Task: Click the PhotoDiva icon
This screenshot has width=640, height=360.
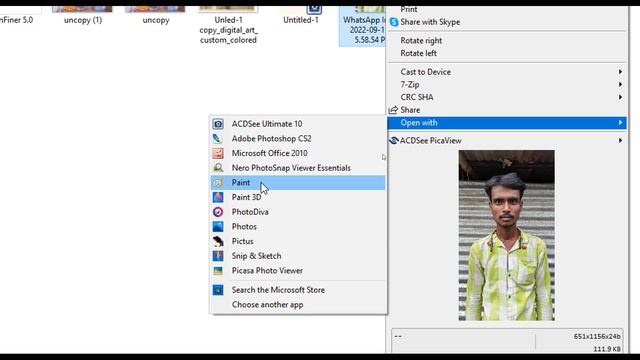Action: [x=218, y=212]
